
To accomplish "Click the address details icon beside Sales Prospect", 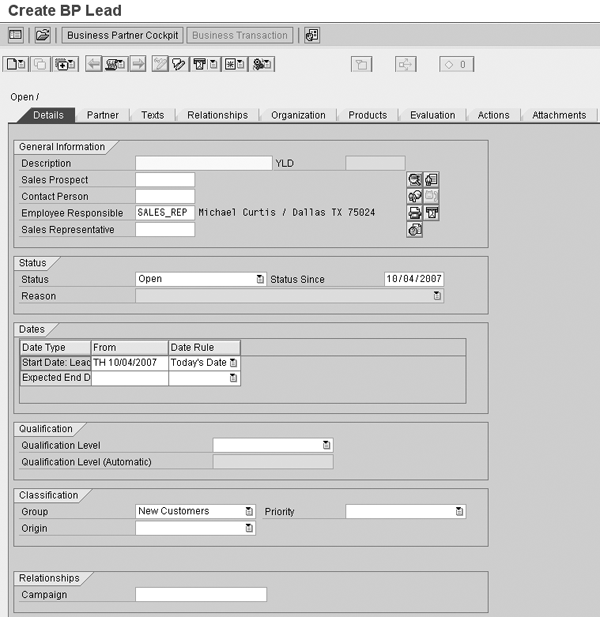I will (x=431, y=180).
